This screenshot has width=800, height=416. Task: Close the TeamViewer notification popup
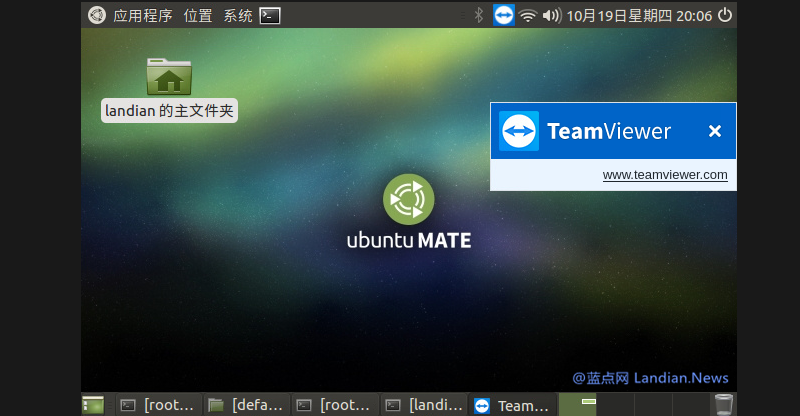pyautogui.click(x=715, y=131)
